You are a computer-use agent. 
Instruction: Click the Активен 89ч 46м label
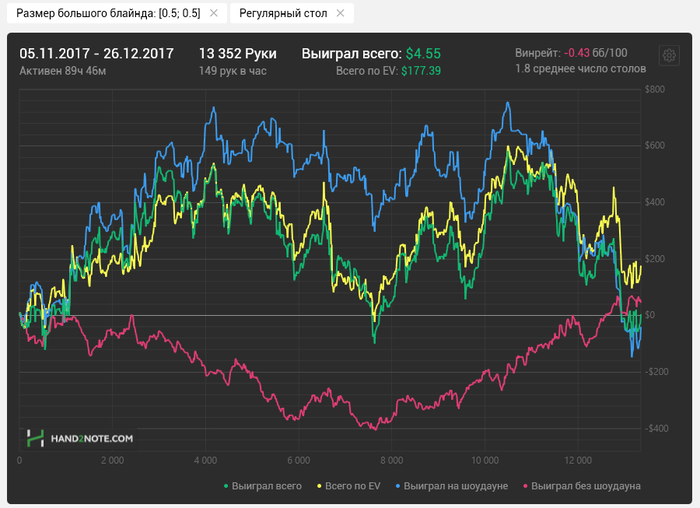click(62, 71)
